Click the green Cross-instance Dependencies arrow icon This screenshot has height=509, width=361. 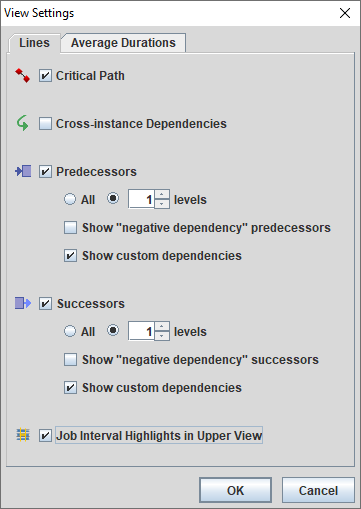[x=22, y=123]
